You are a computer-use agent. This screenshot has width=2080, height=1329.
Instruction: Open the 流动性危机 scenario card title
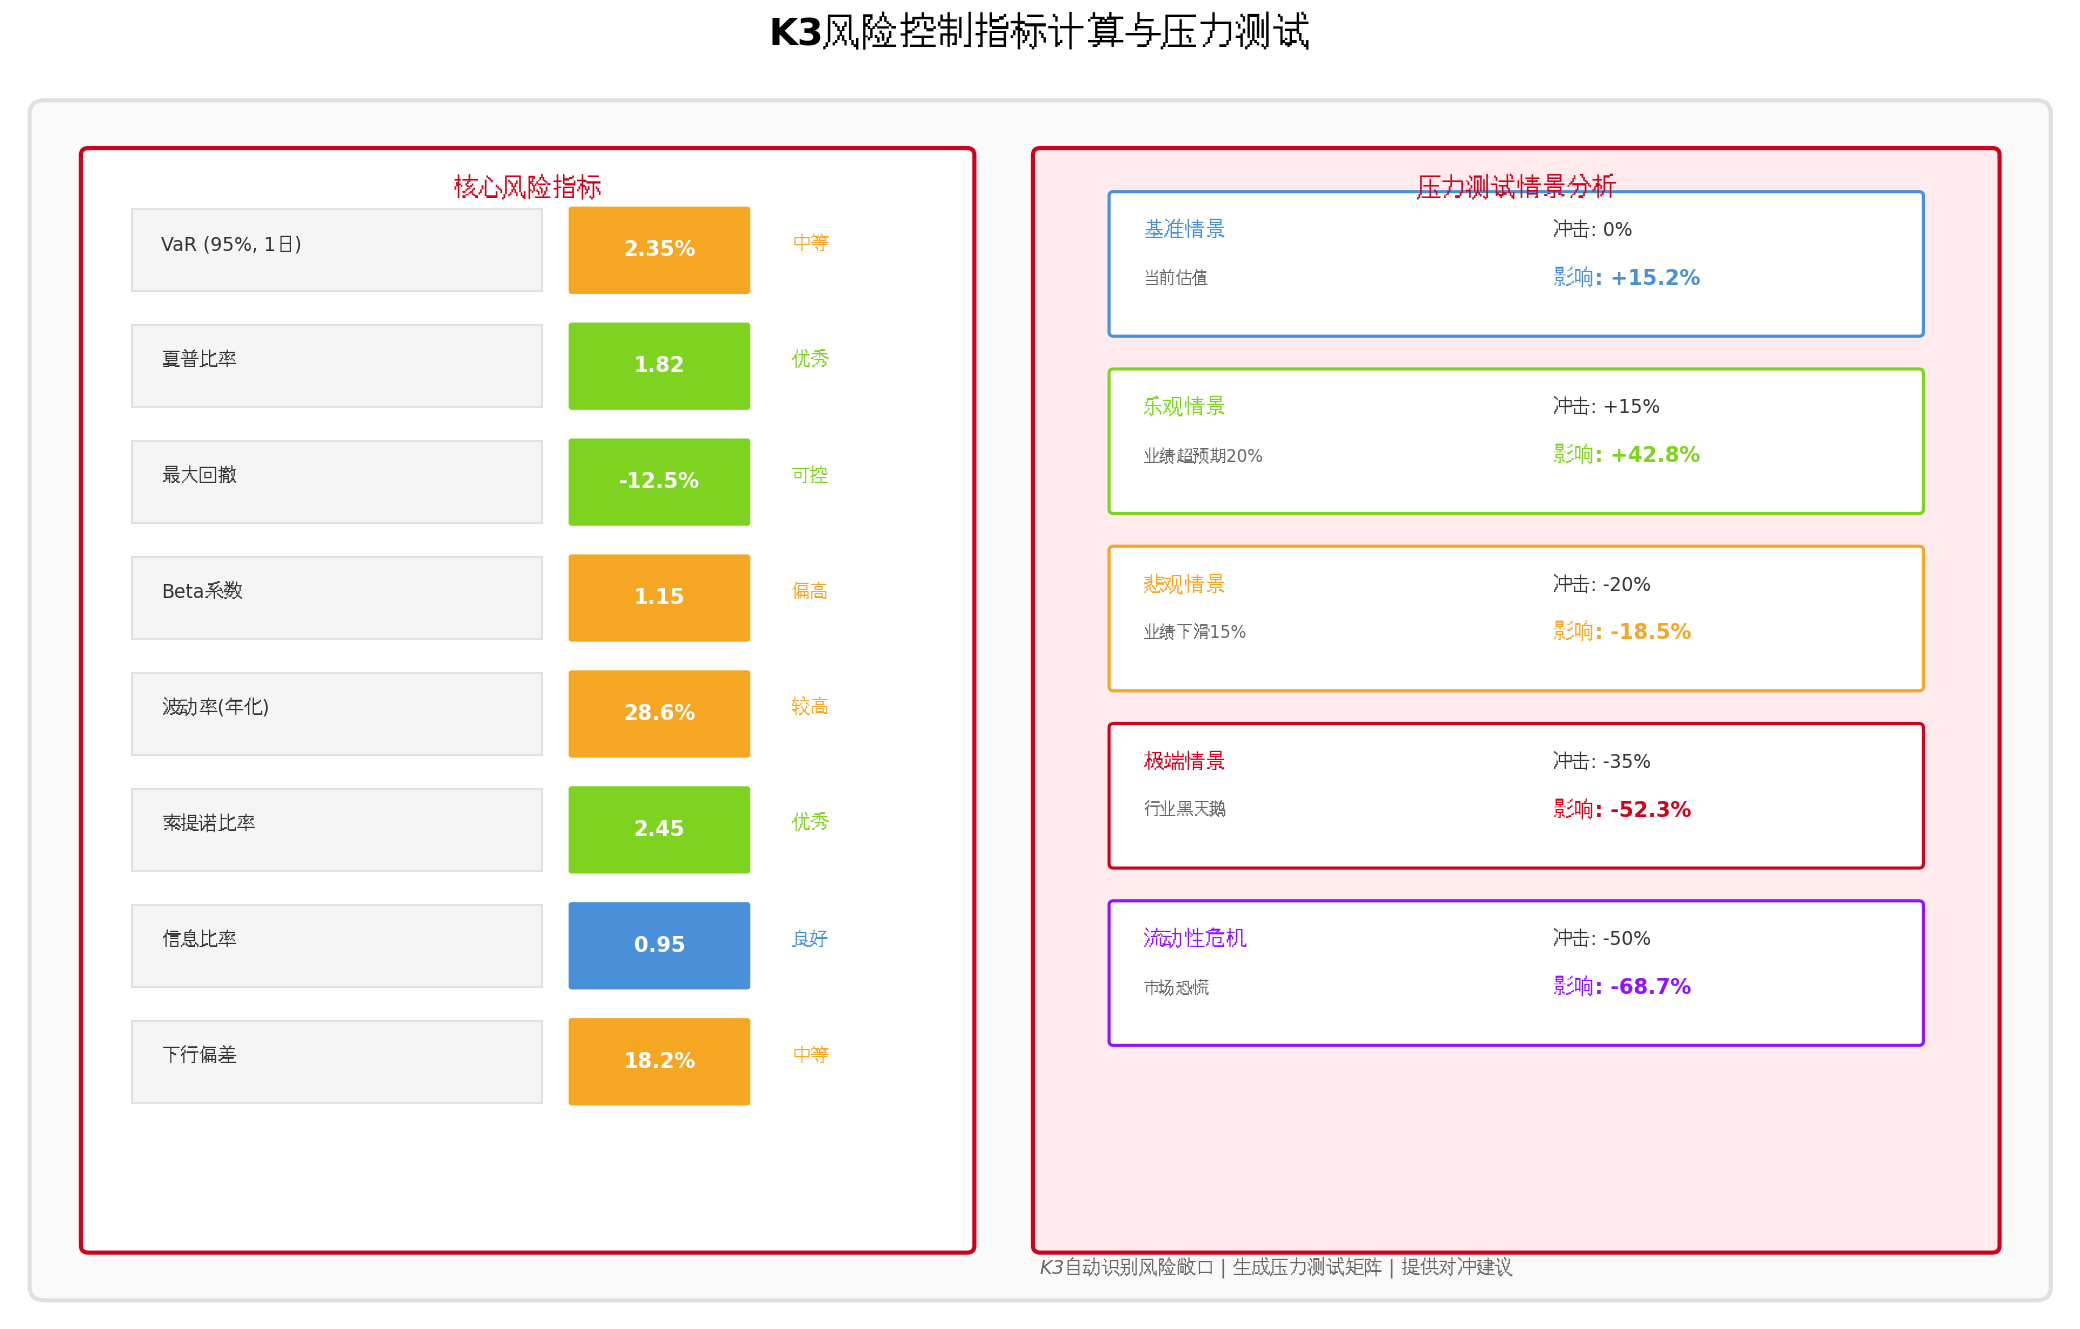(x=1195, y=938)
